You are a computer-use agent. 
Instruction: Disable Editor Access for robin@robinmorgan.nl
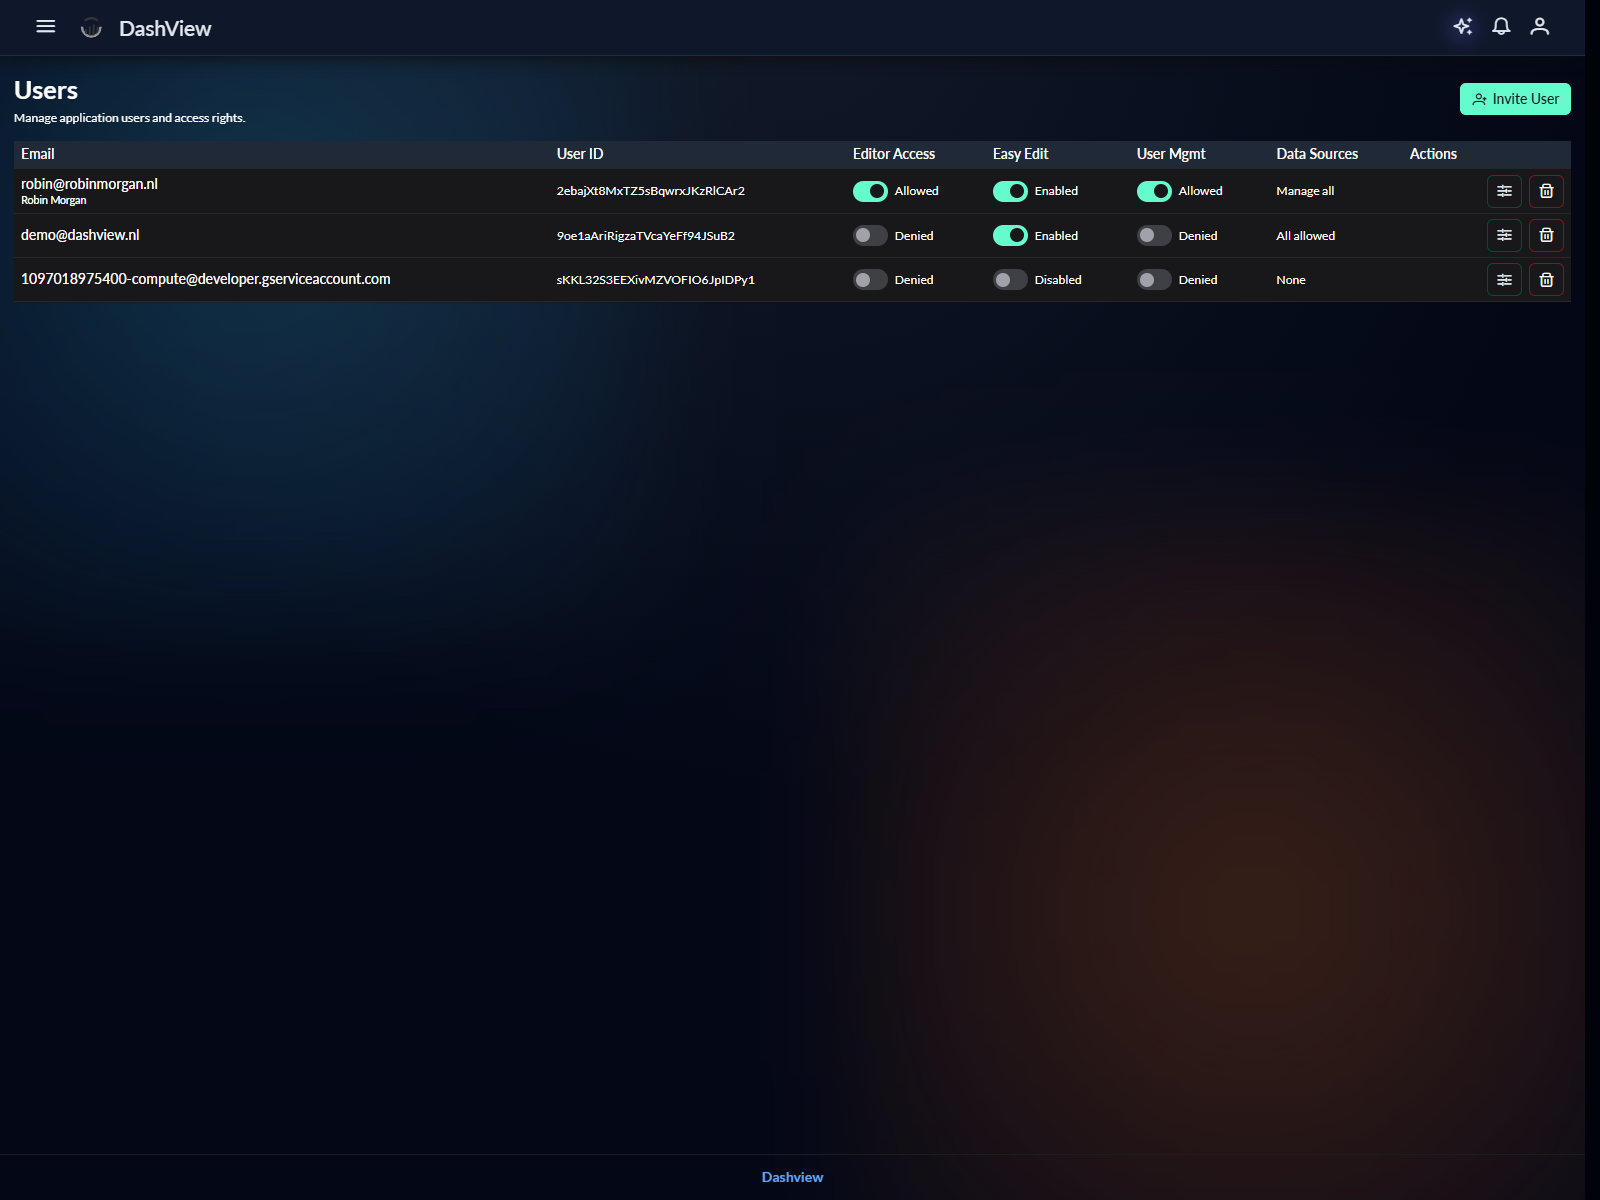tap(870, 191)
